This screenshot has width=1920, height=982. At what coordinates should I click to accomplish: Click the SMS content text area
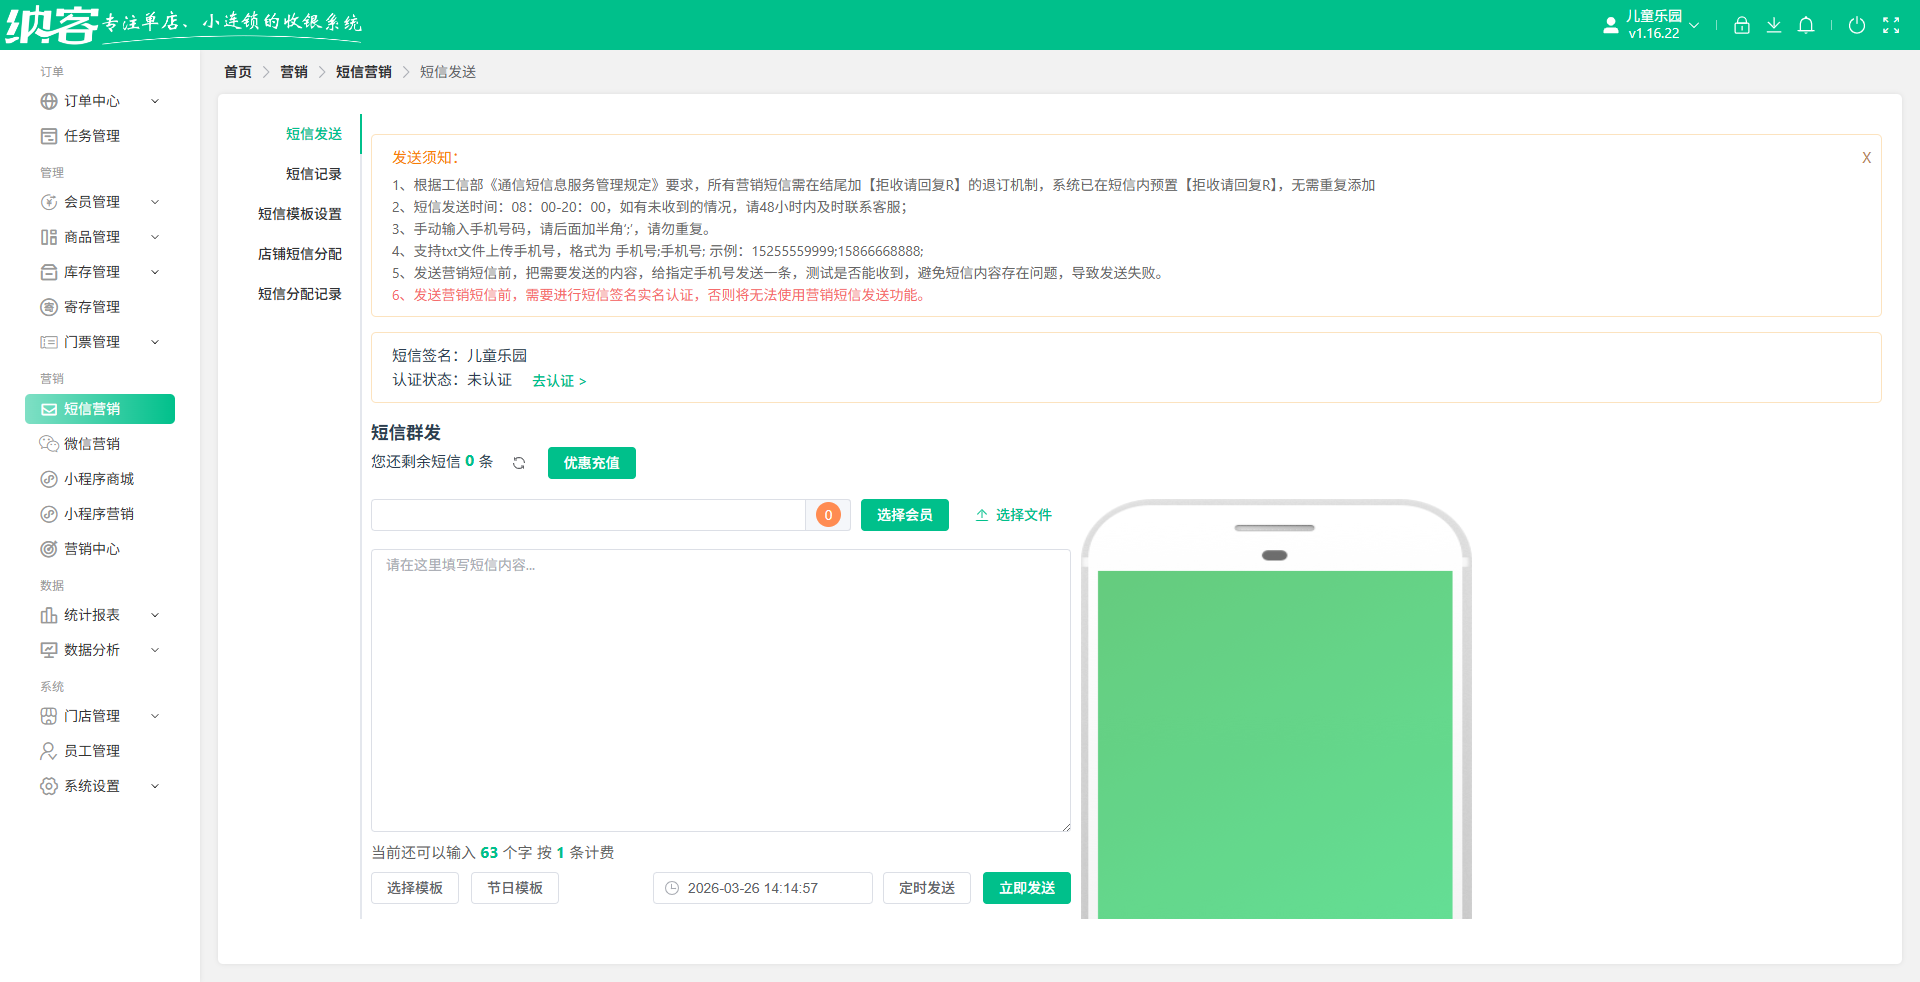(x=720, y=690)
